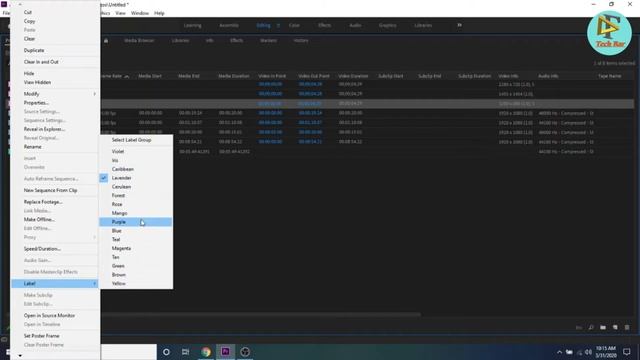Set label color to Rose
This screenshot has height=360, width=640.
tap(117, 204)
